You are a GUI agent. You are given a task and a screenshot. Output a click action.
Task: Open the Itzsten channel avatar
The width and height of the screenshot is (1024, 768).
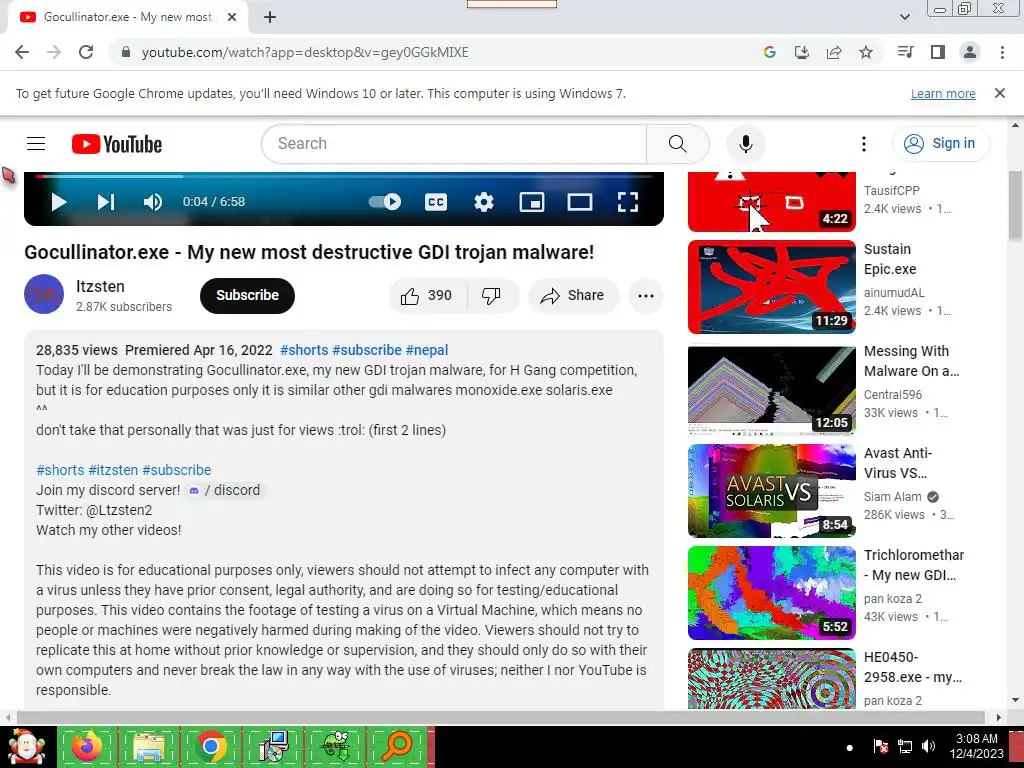(44, 295)
